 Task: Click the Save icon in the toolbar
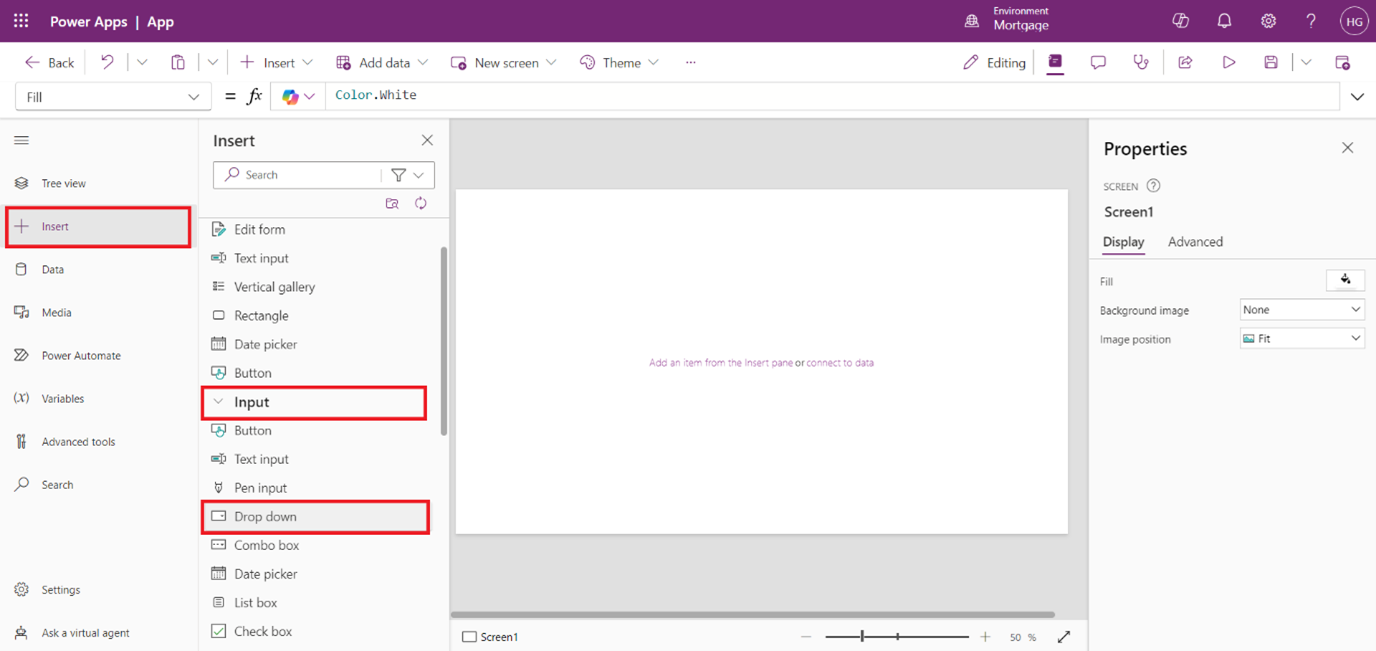point(1271,62)
